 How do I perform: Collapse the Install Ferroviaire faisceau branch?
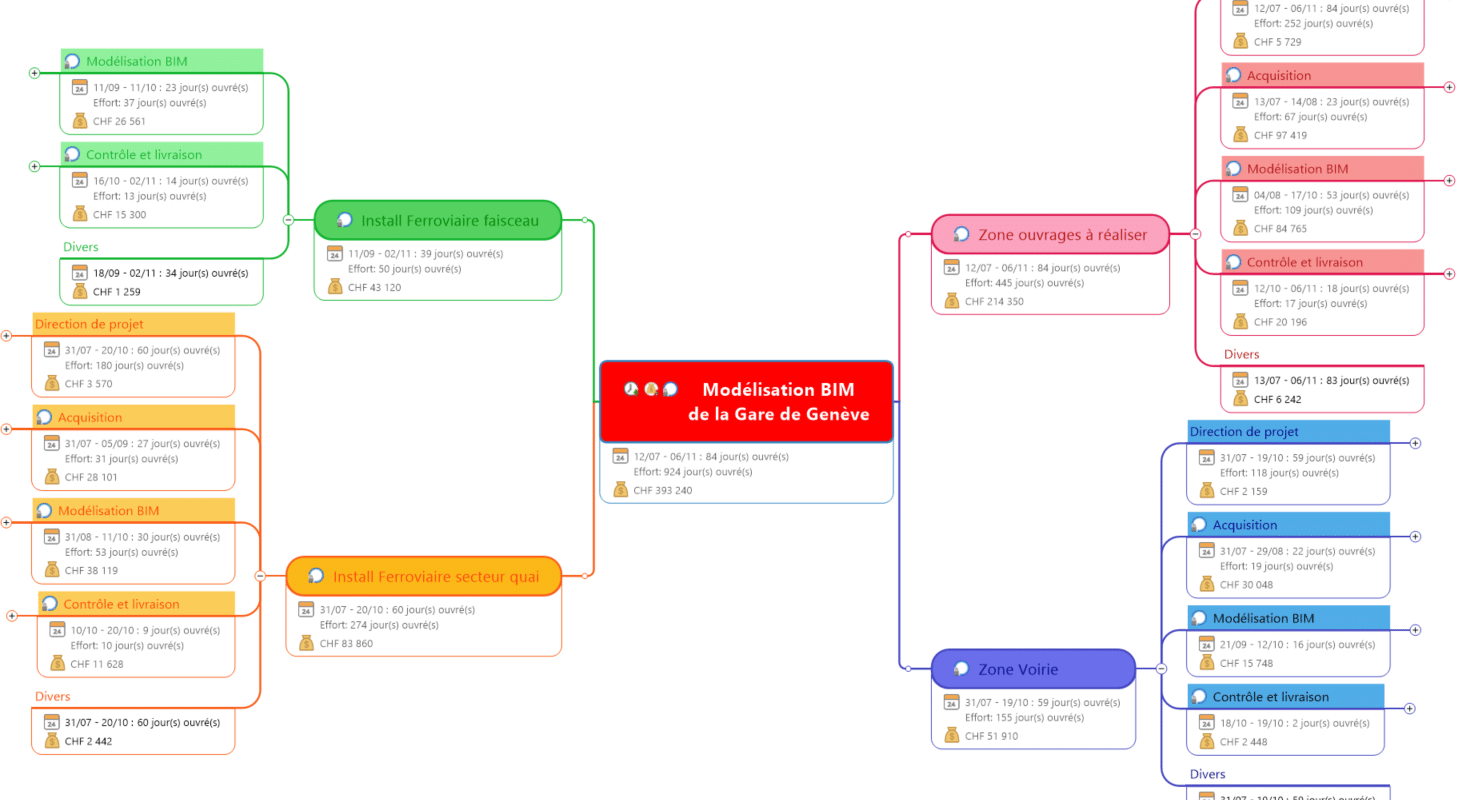coord(288,219)
